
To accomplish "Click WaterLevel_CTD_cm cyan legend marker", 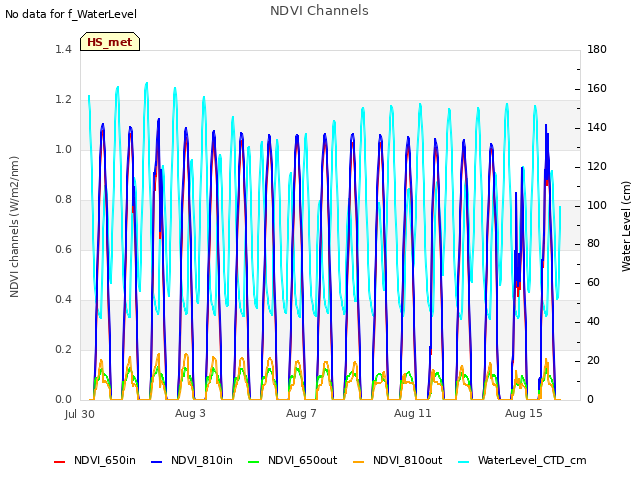I will (x=463, y=462).
